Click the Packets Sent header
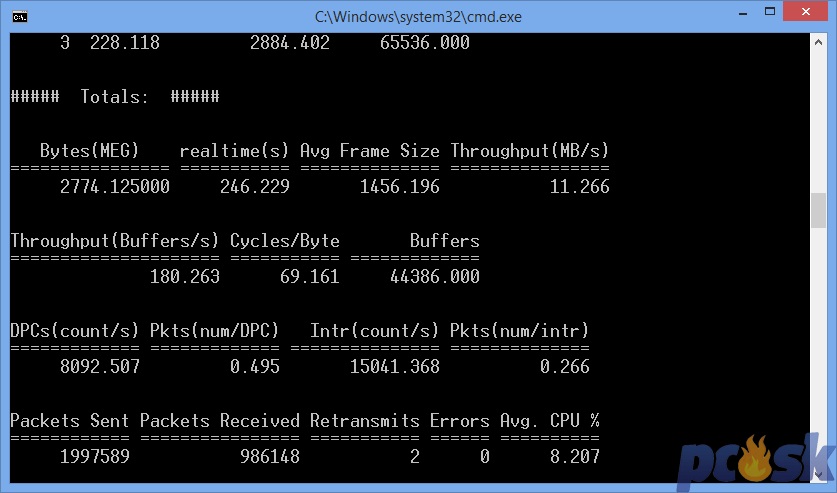Screen dimensions: 837x493 pos(69,421)
